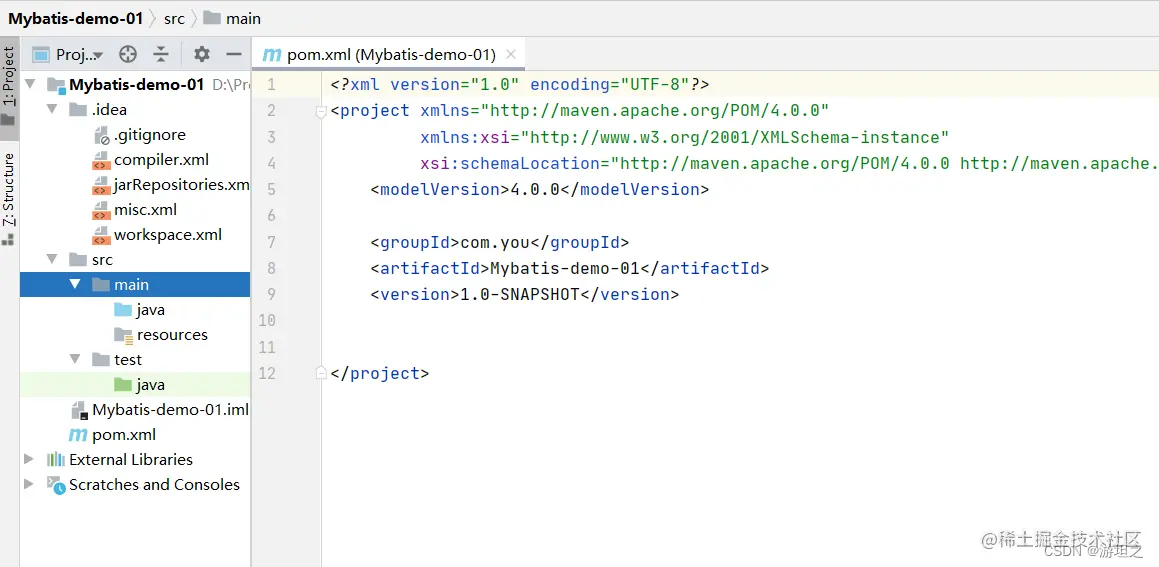Viewport: 1159px width, 567px height.
Task: Select the Mybatis-demo-01 project root
Action: pyautogui.click(x=136, y=85)
